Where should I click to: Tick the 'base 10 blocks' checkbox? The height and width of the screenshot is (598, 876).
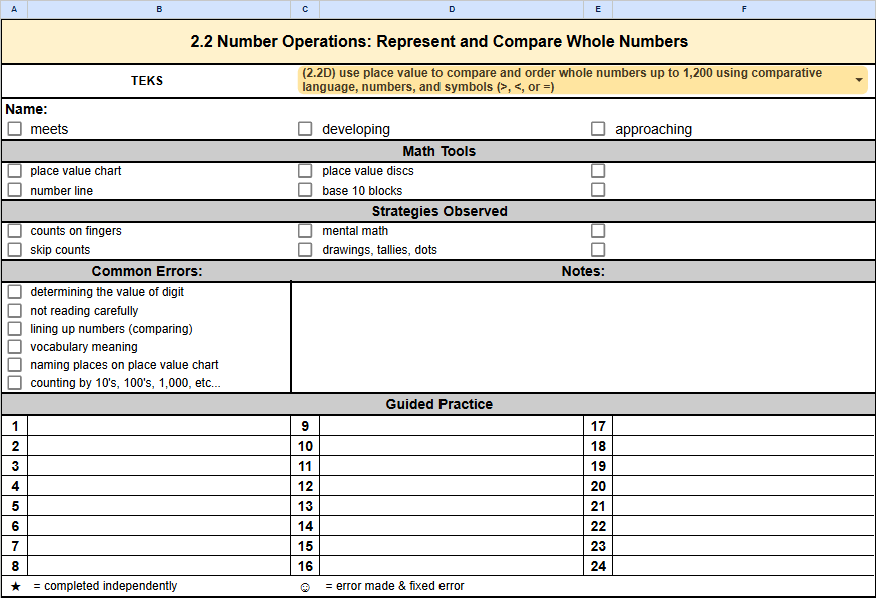(305, 190)
